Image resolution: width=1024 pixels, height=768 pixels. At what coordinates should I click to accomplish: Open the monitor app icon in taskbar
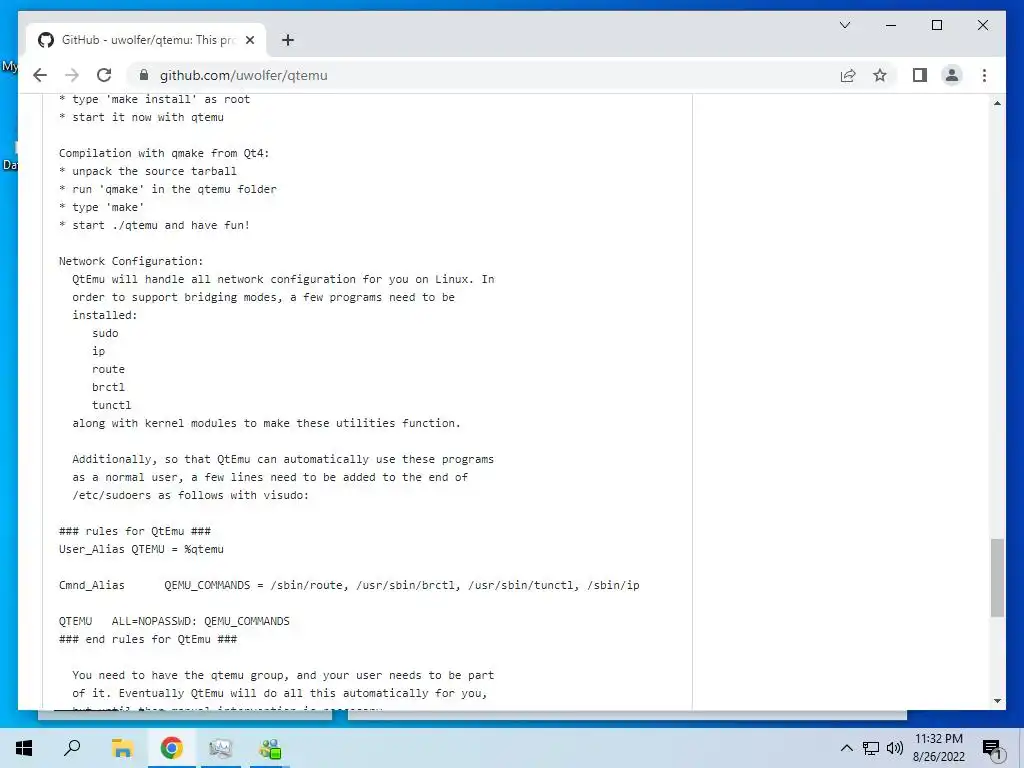coord(221,748)
